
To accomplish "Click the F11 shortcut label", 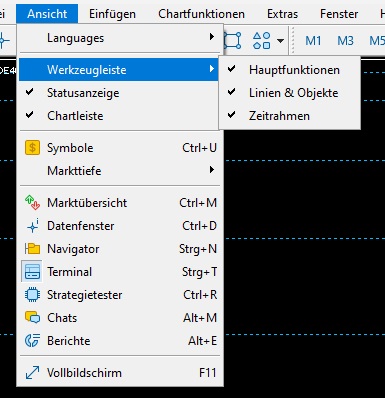I will coord(207,373).
